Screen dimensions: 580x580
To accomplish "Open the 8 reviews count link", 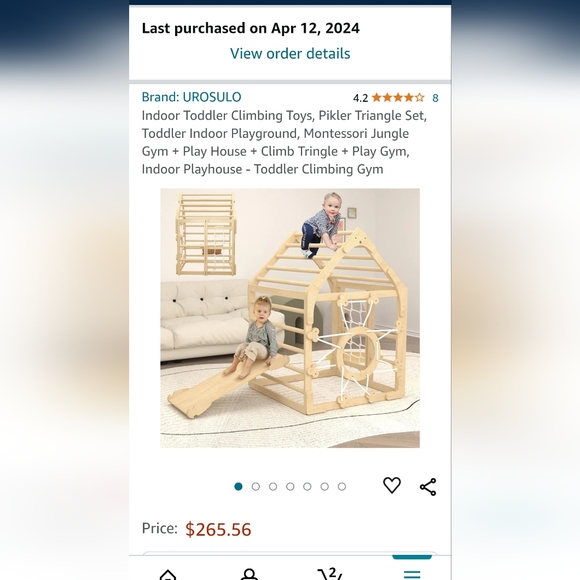I will (435, 98).
